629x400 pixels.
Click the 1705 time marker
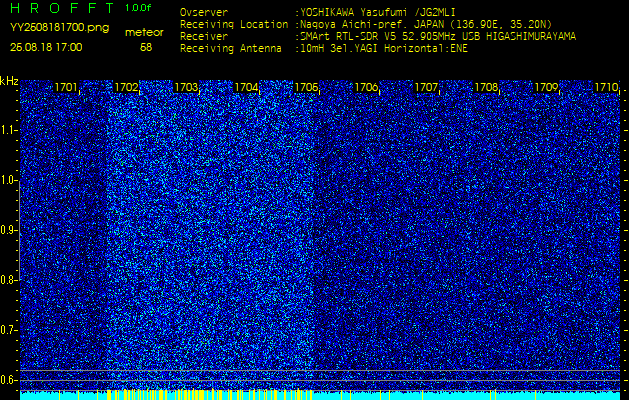pyautogui.click(x=306, y=87)
